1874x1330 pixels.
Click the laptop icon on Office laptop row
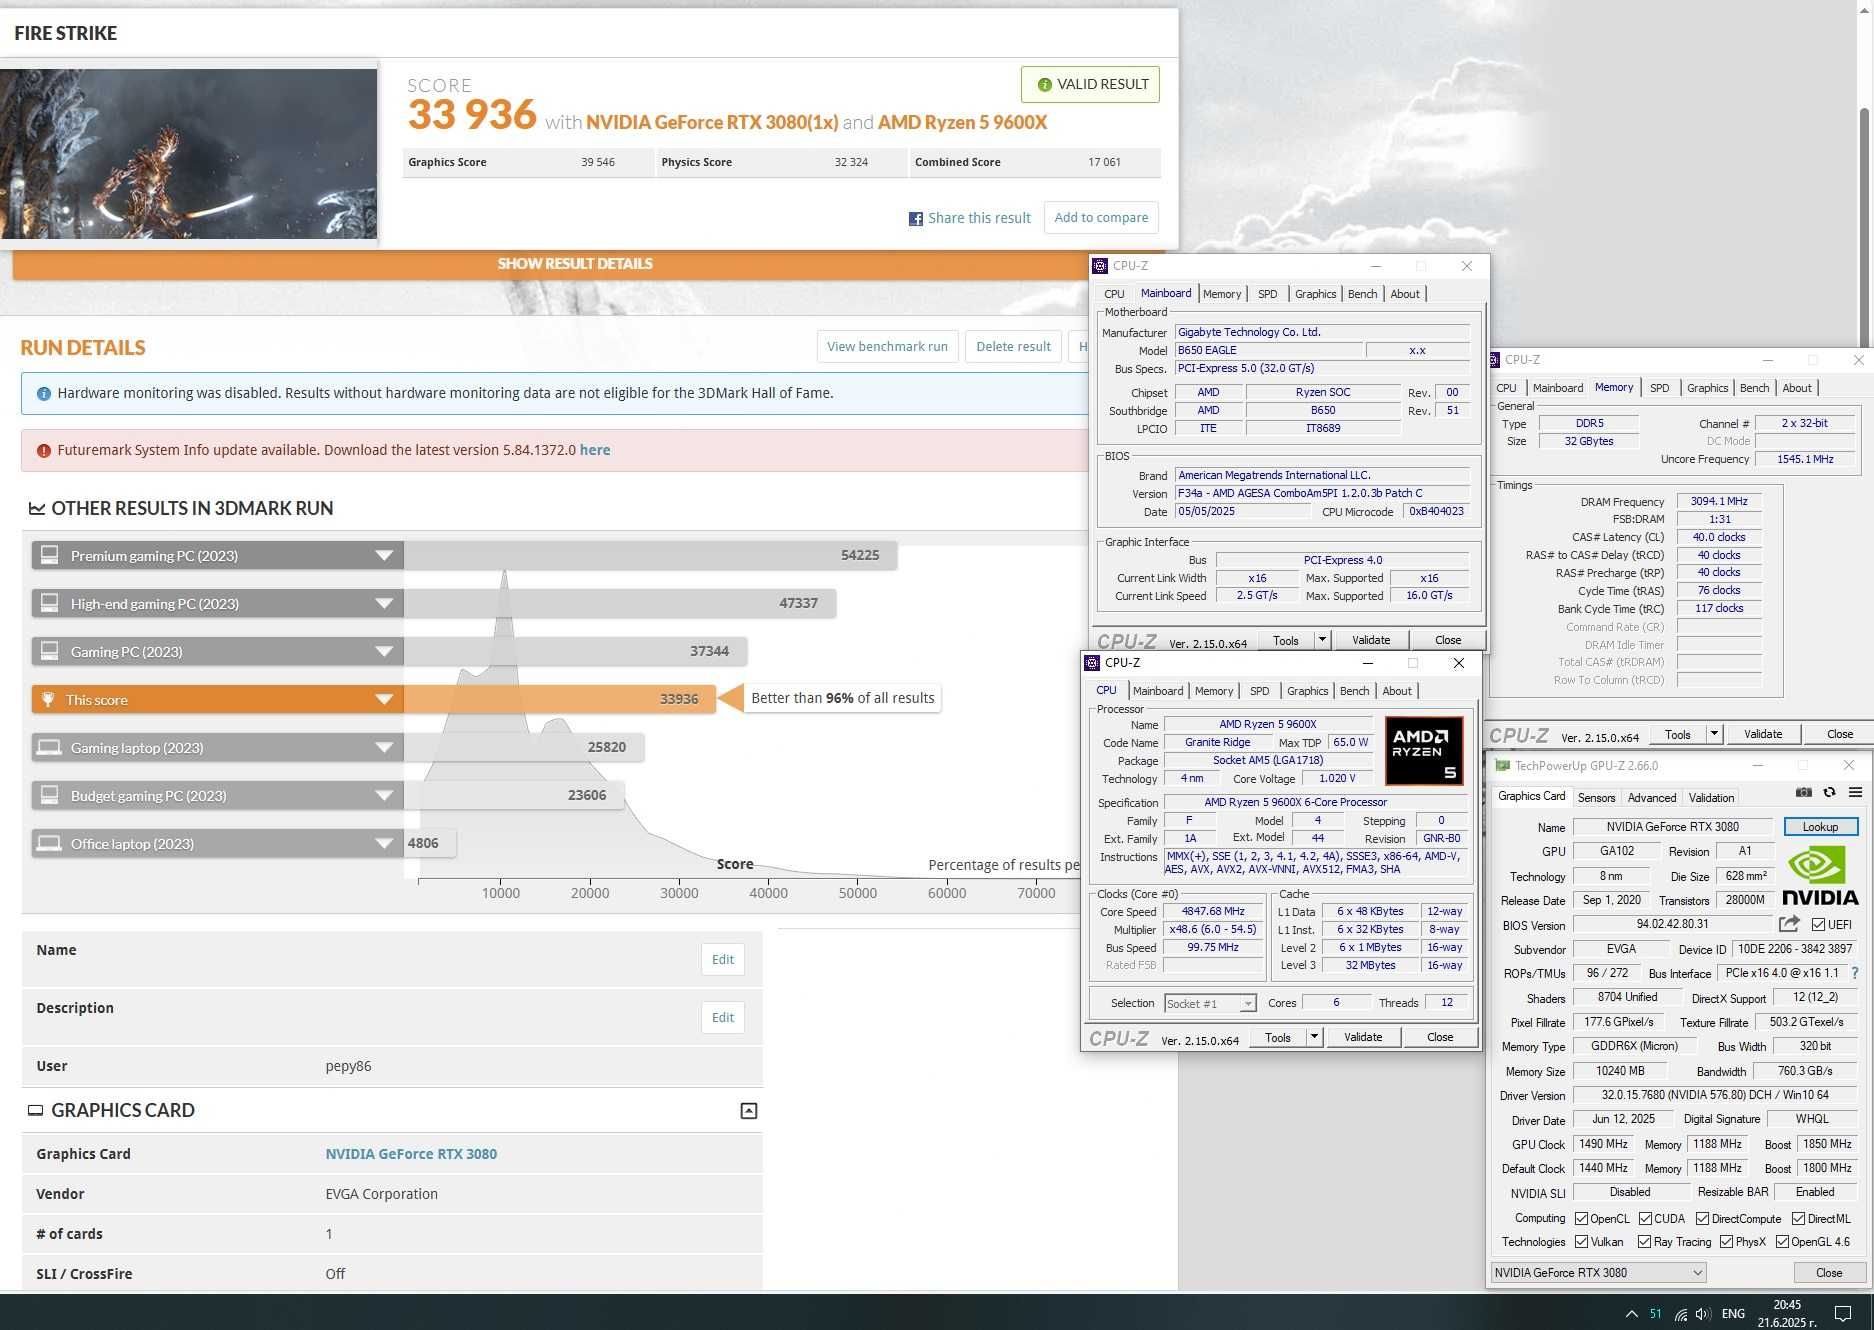tap(49, 843)
